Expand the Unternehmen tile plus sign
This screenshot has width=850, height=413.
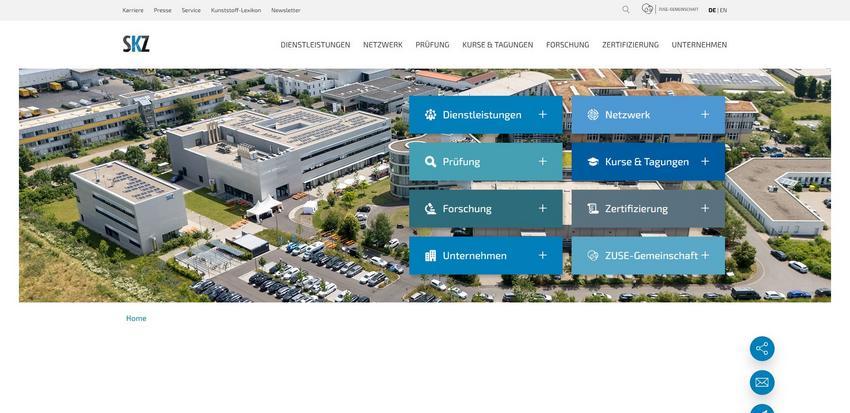coord(543,255)
